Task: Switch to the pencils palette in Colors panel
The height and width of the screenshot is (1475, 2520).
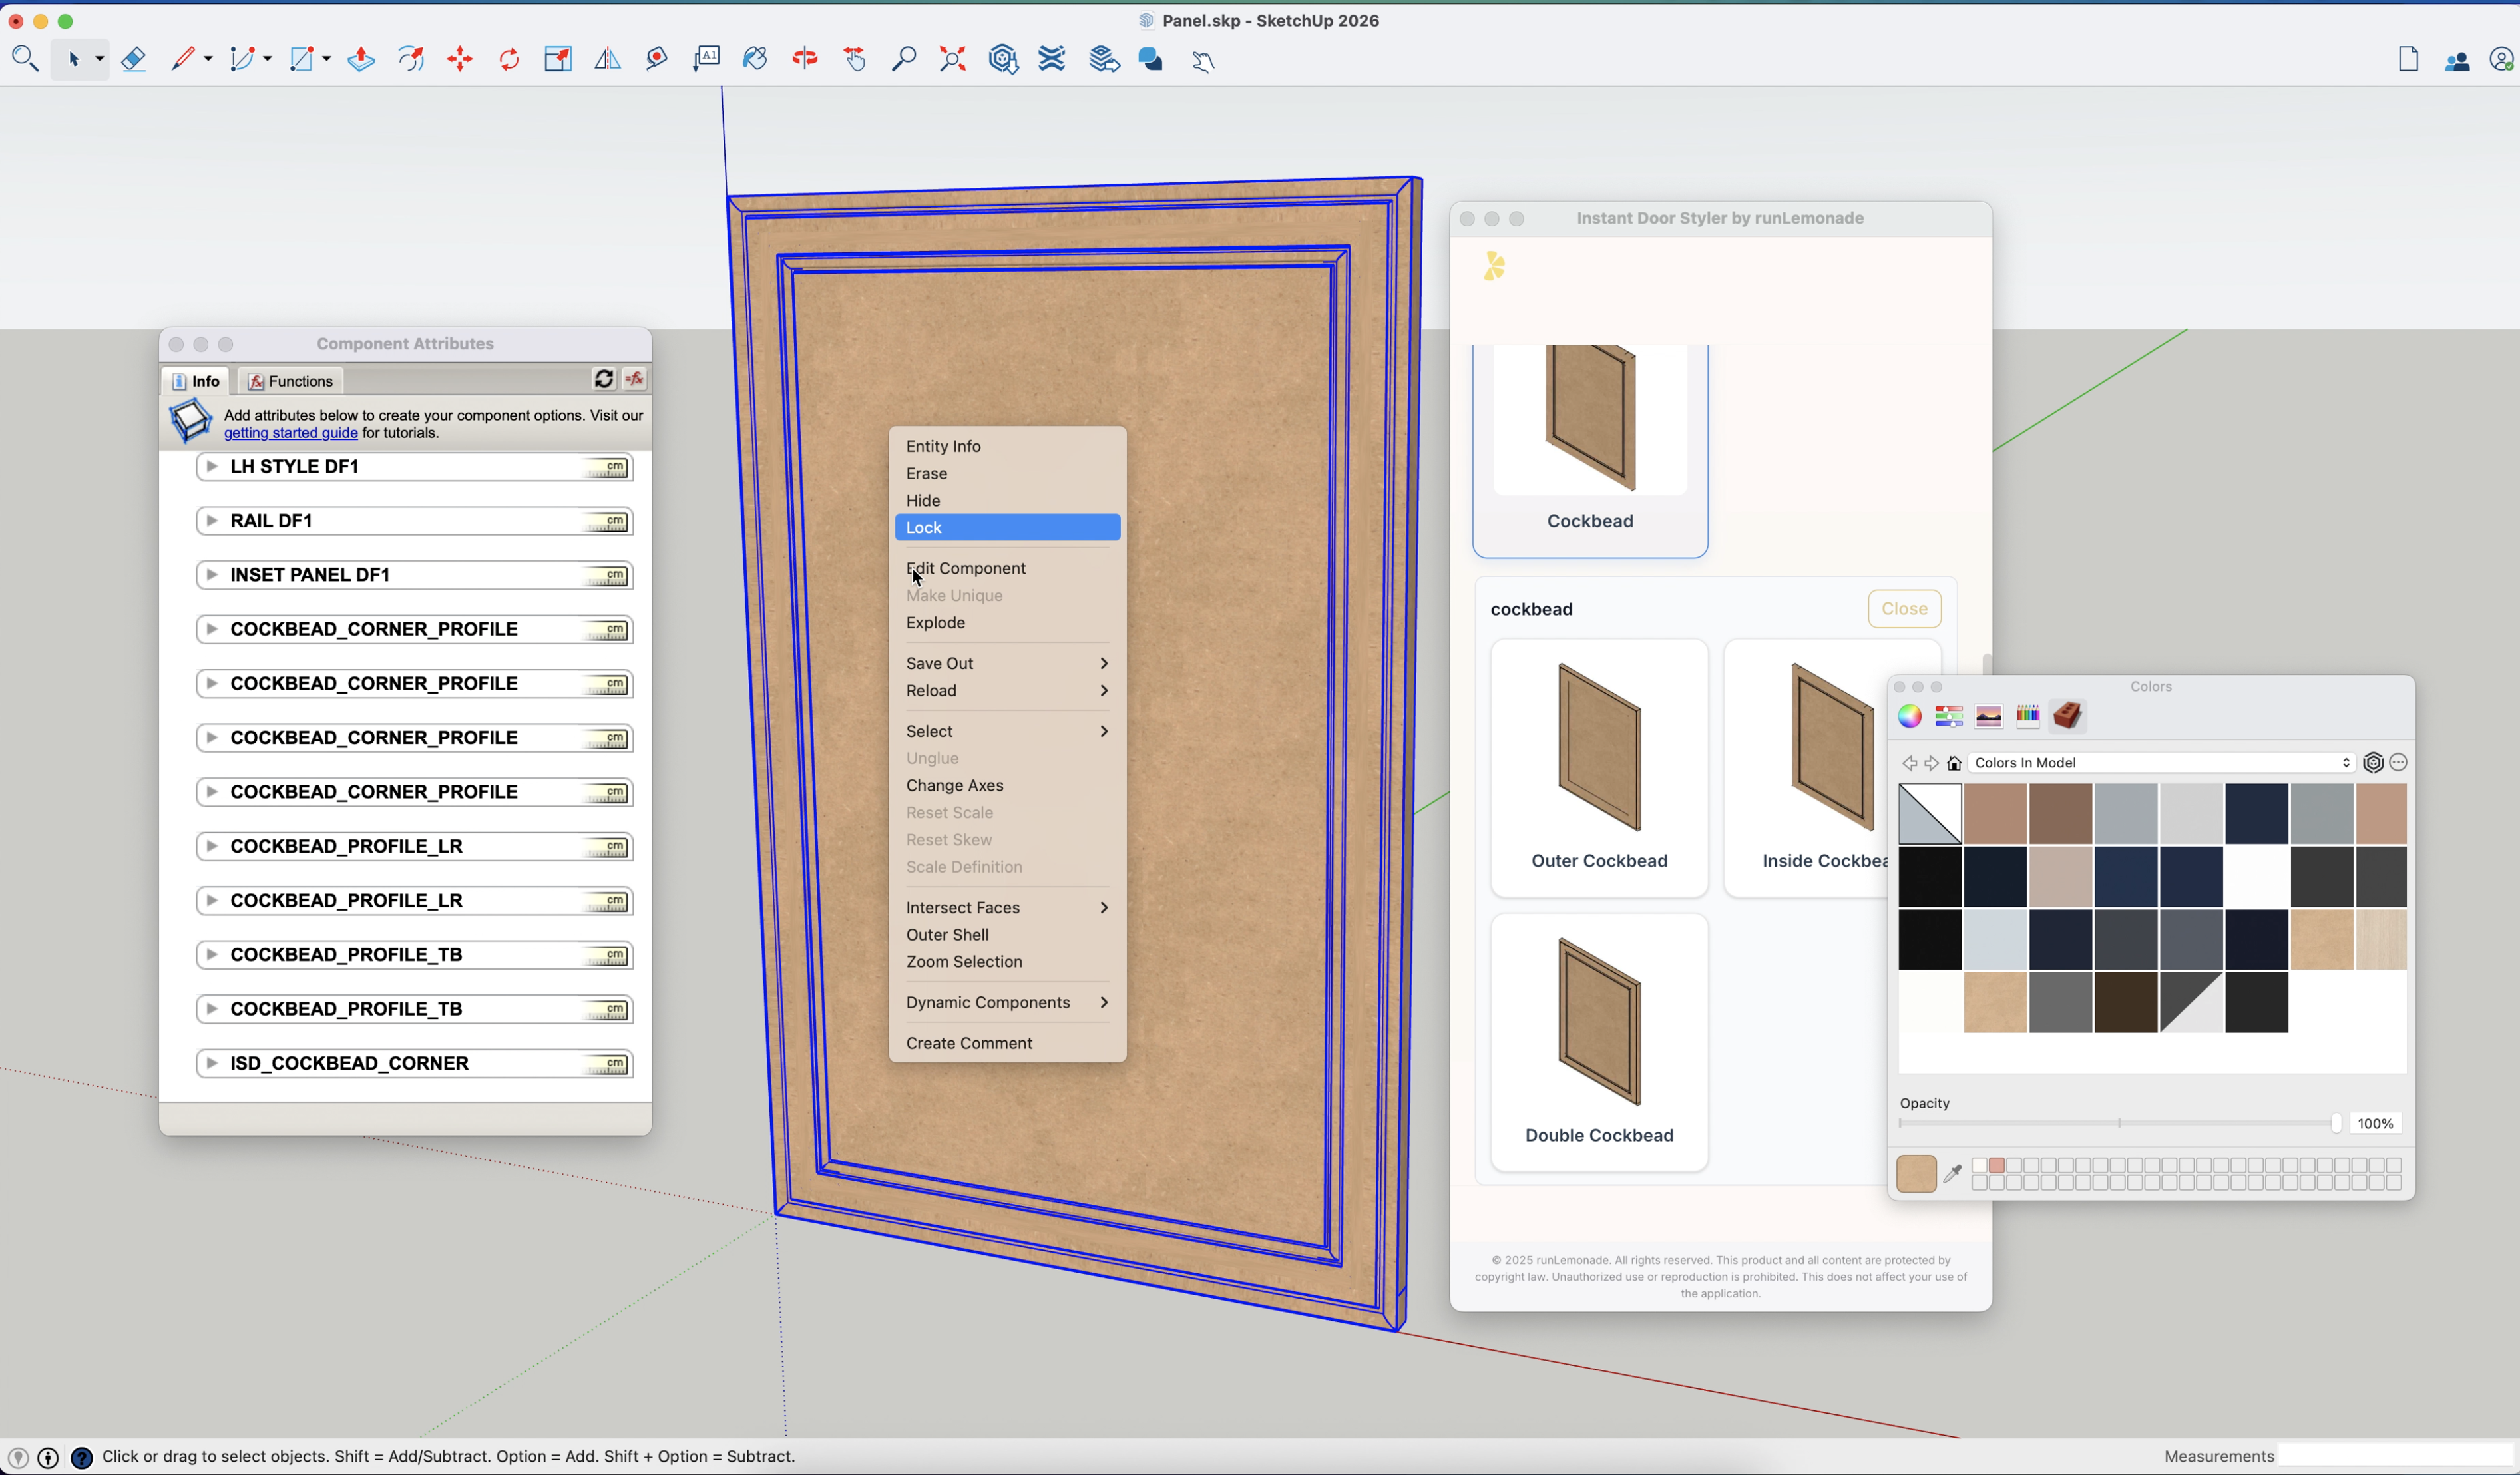Action: [x=2028, y=716]
